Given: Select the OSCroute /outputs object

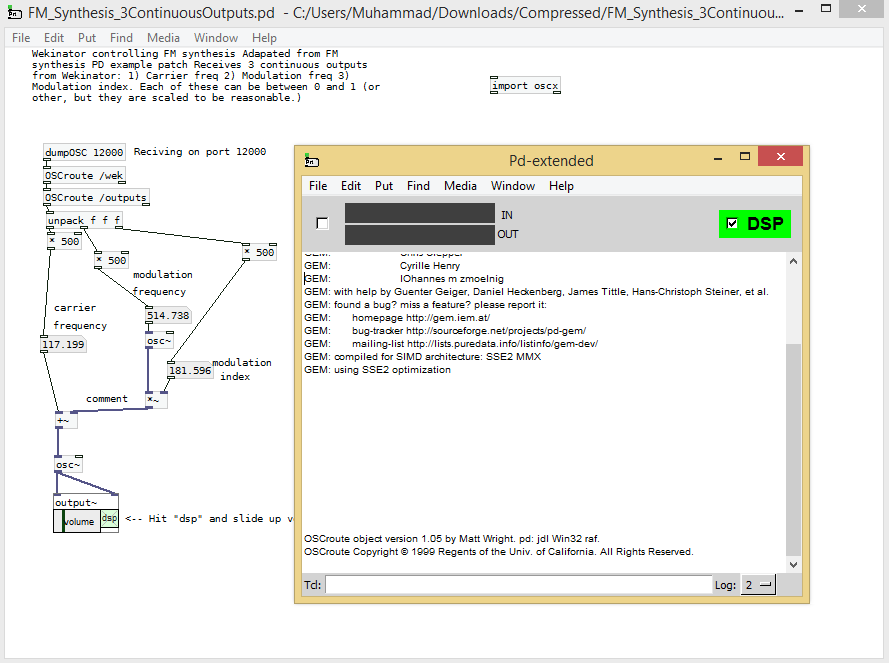Looking at the screenshot, I should [x=96, y=197].
